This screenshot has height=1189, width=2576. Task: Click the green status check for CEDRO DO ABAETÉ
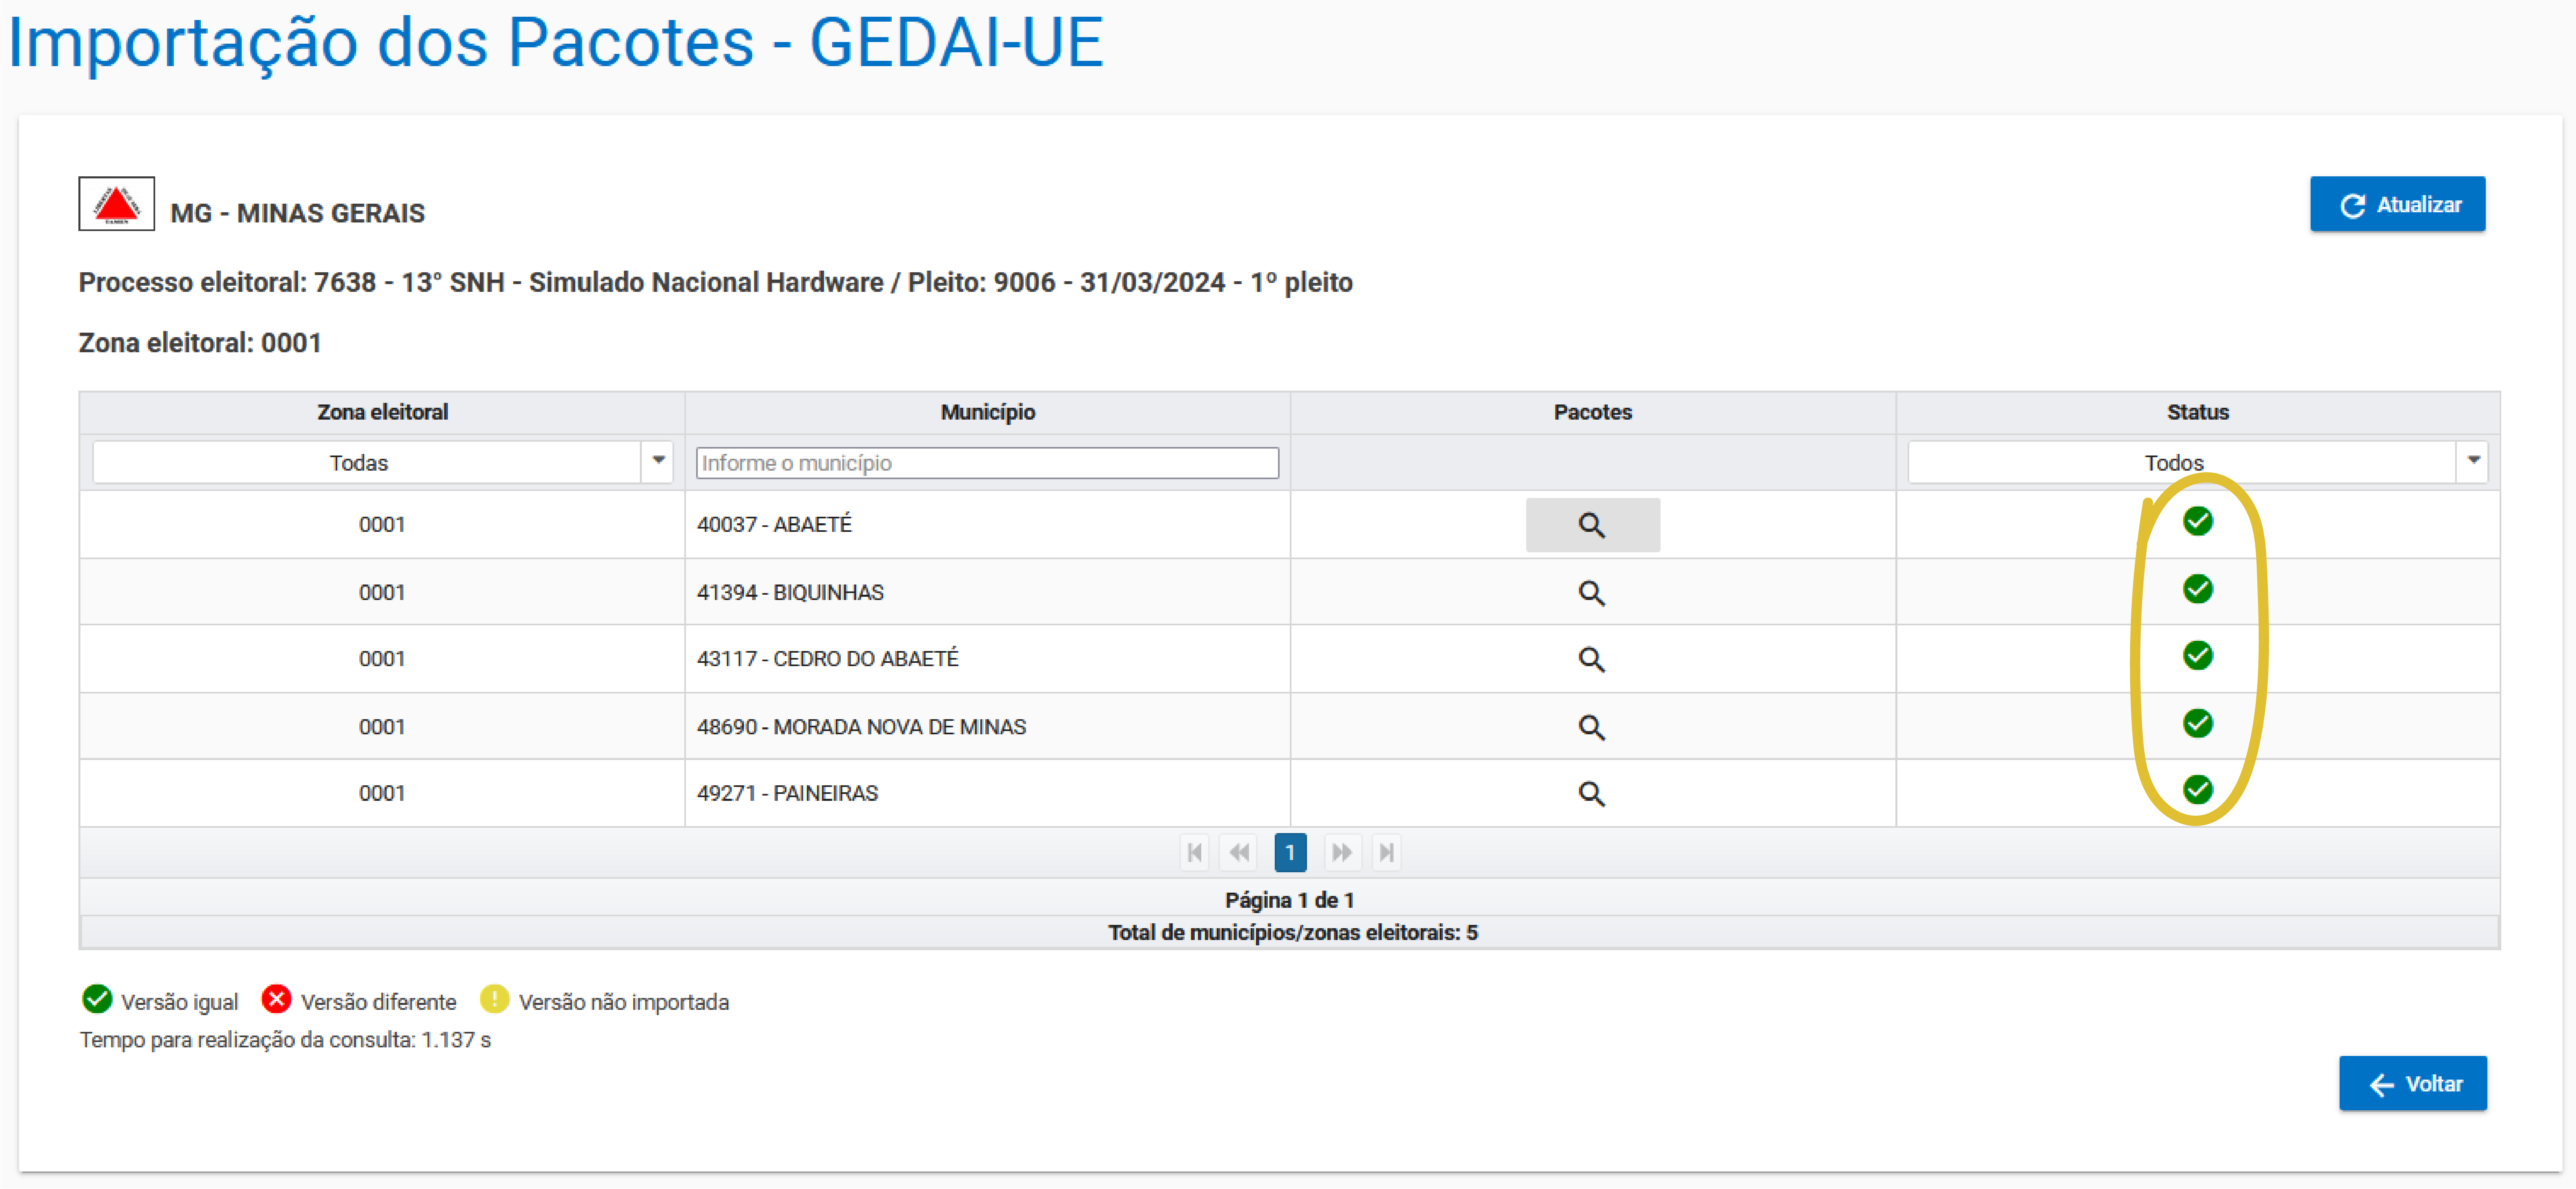[x=2197, y=655]
